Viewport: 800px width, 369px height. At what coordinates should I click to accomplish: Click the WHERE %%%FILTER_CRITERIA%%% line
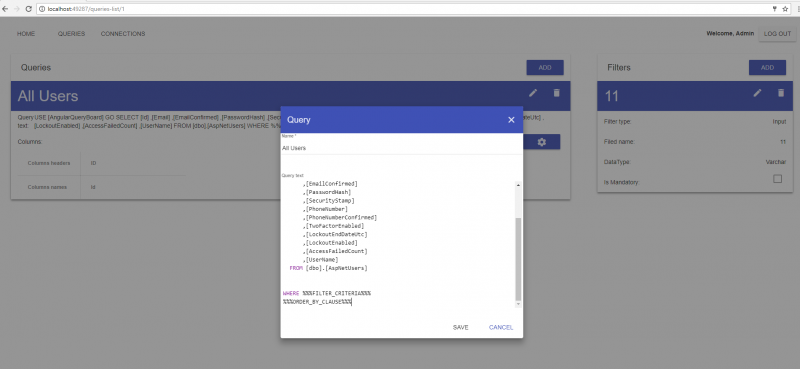pyautogui.click(x=327, y=293)
